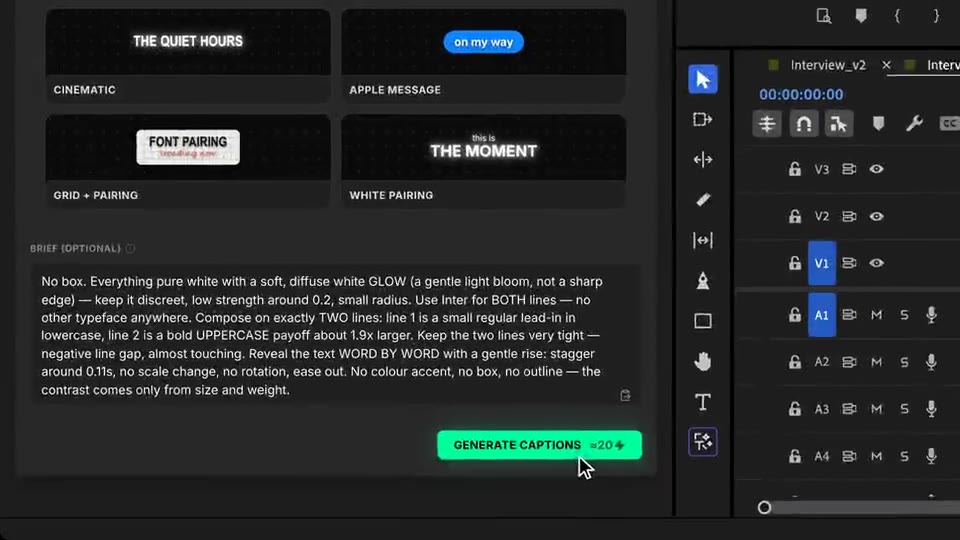
Task: Target the A1 audio track
Action: [822, 315]
